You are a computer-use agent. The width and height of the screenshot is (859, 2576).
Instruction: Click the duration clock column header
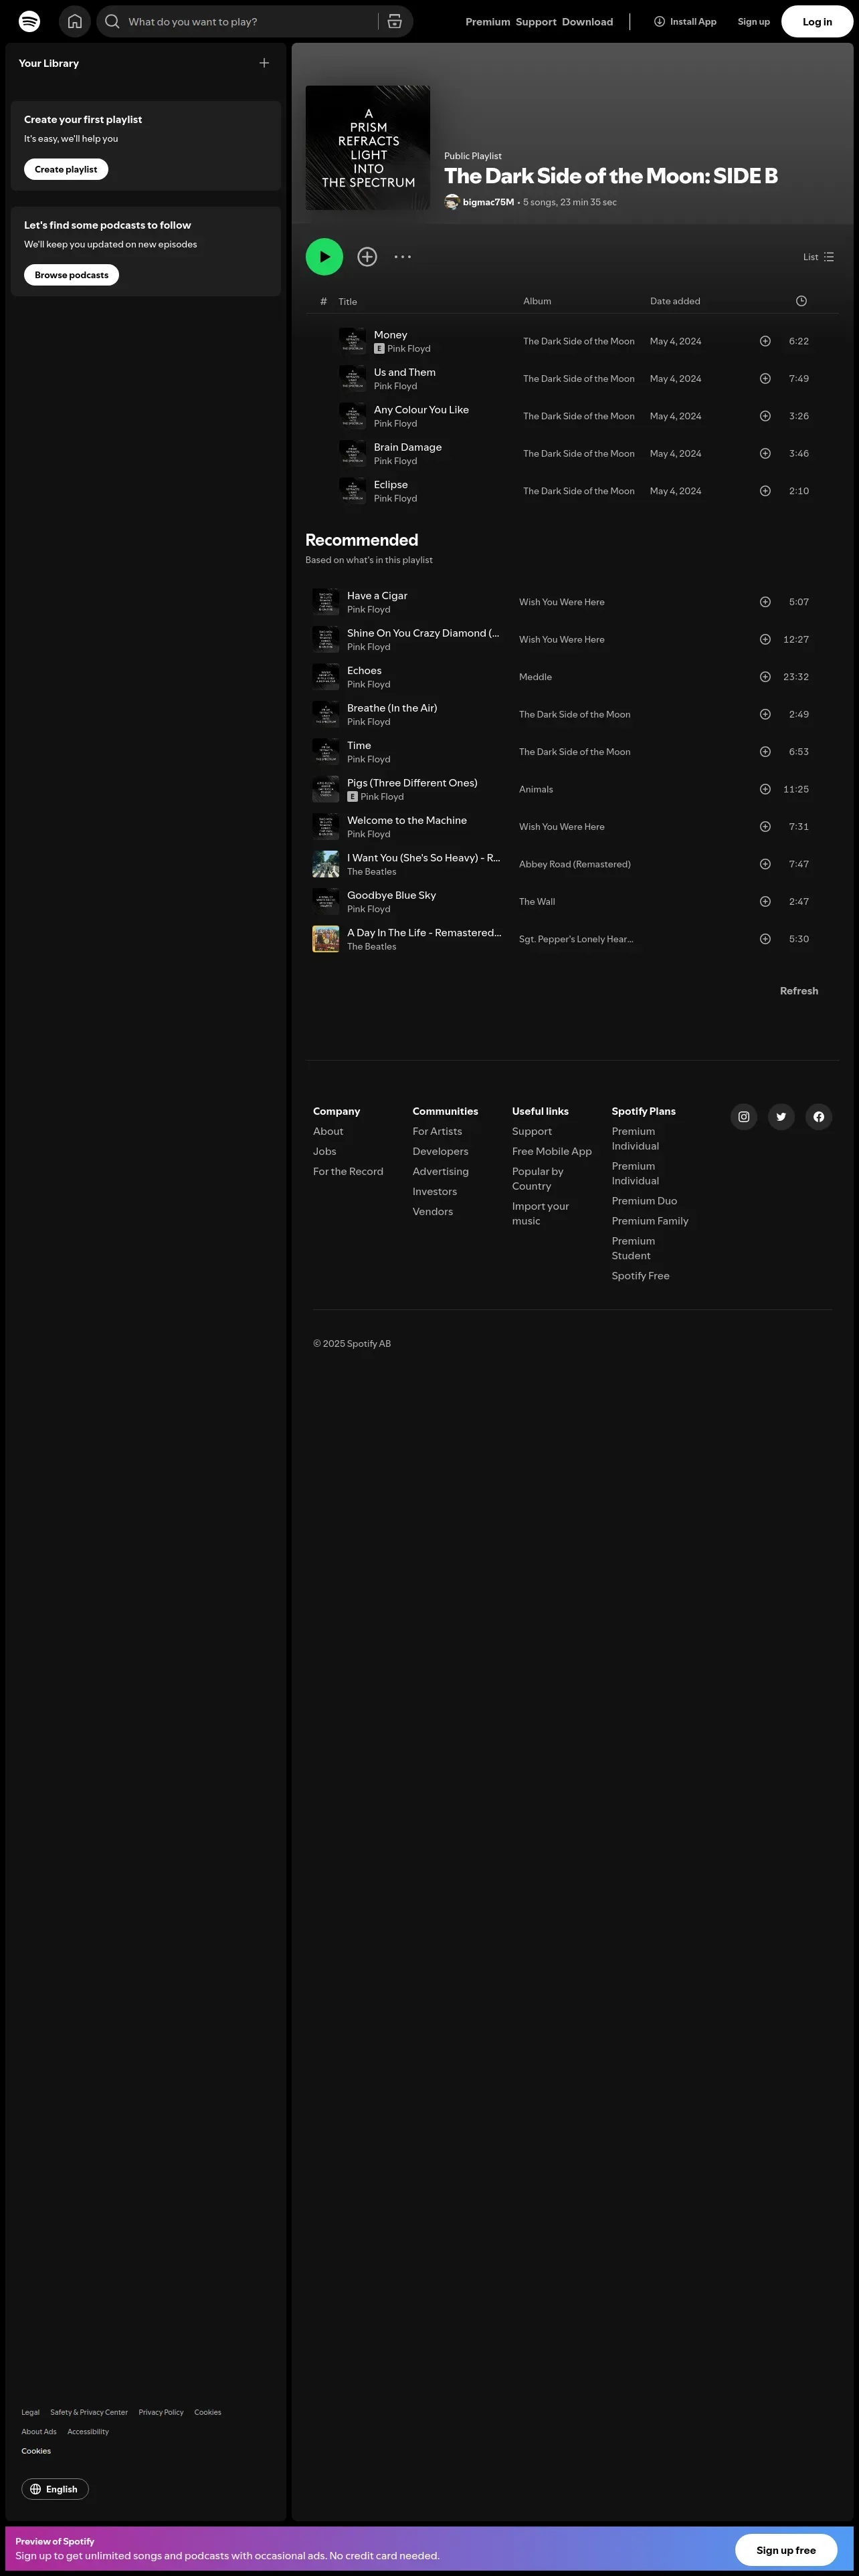[x=801, y=301]
